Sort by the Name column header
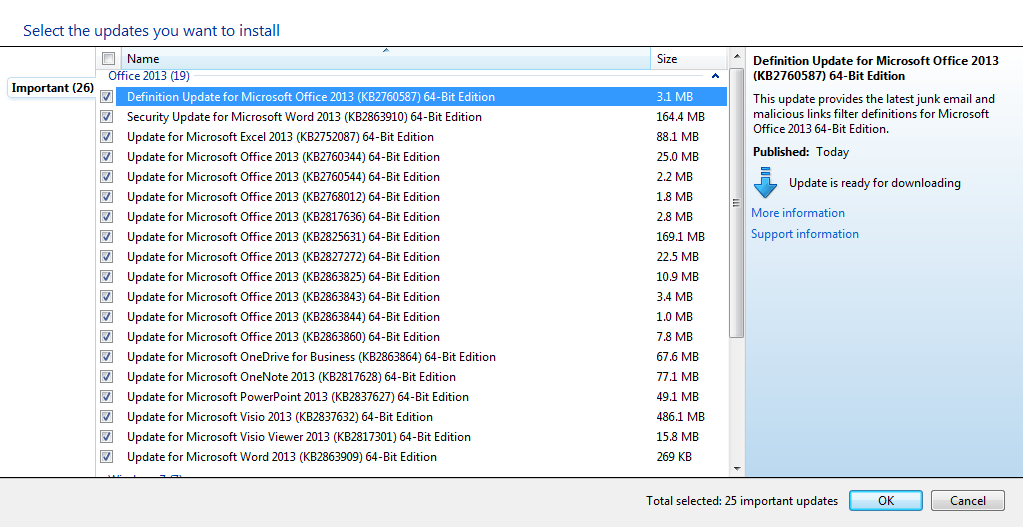 (385, 58)
